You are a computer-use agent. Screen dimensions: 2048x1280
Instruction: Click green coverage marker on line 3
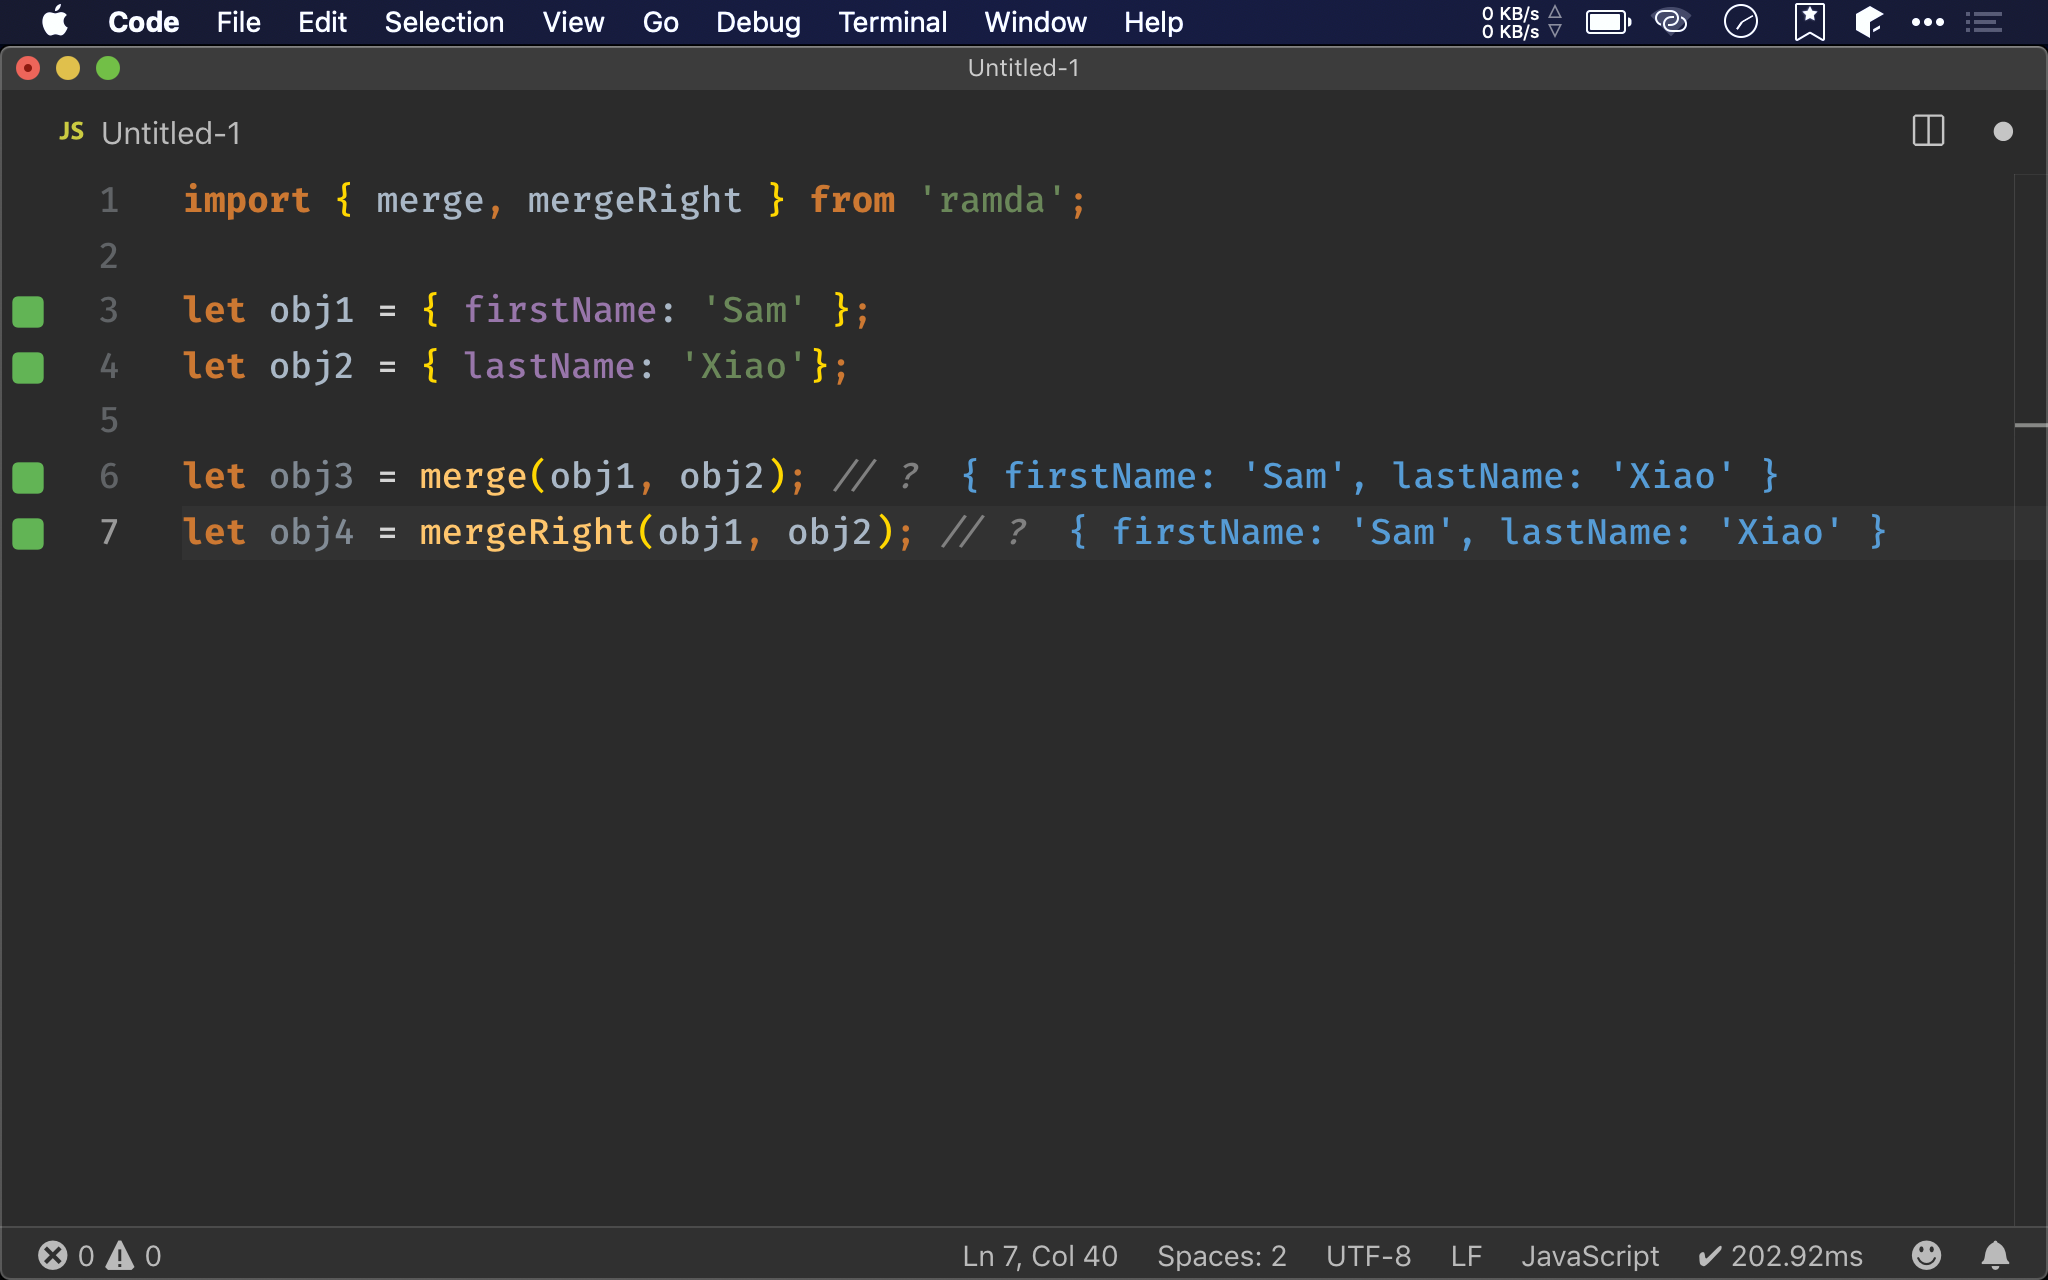pyautogui.click(x=28, y=311)
